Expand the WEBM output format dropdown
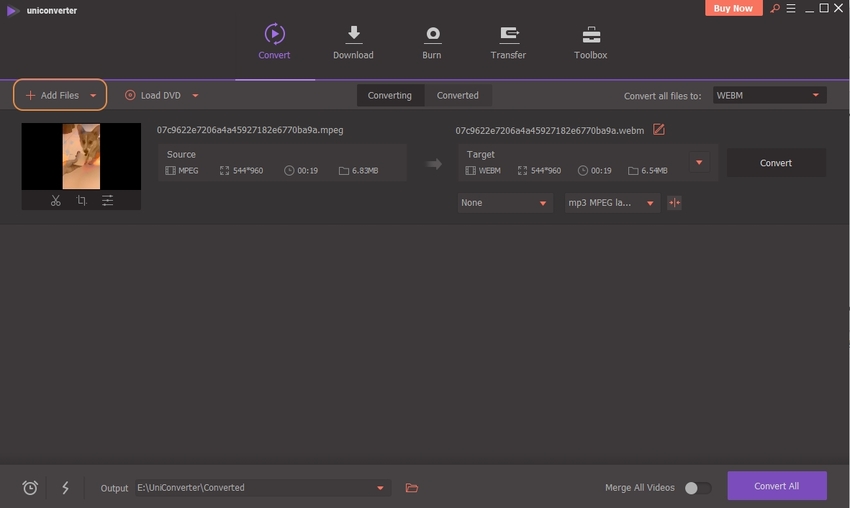850x508 pixels. [768, 96]
